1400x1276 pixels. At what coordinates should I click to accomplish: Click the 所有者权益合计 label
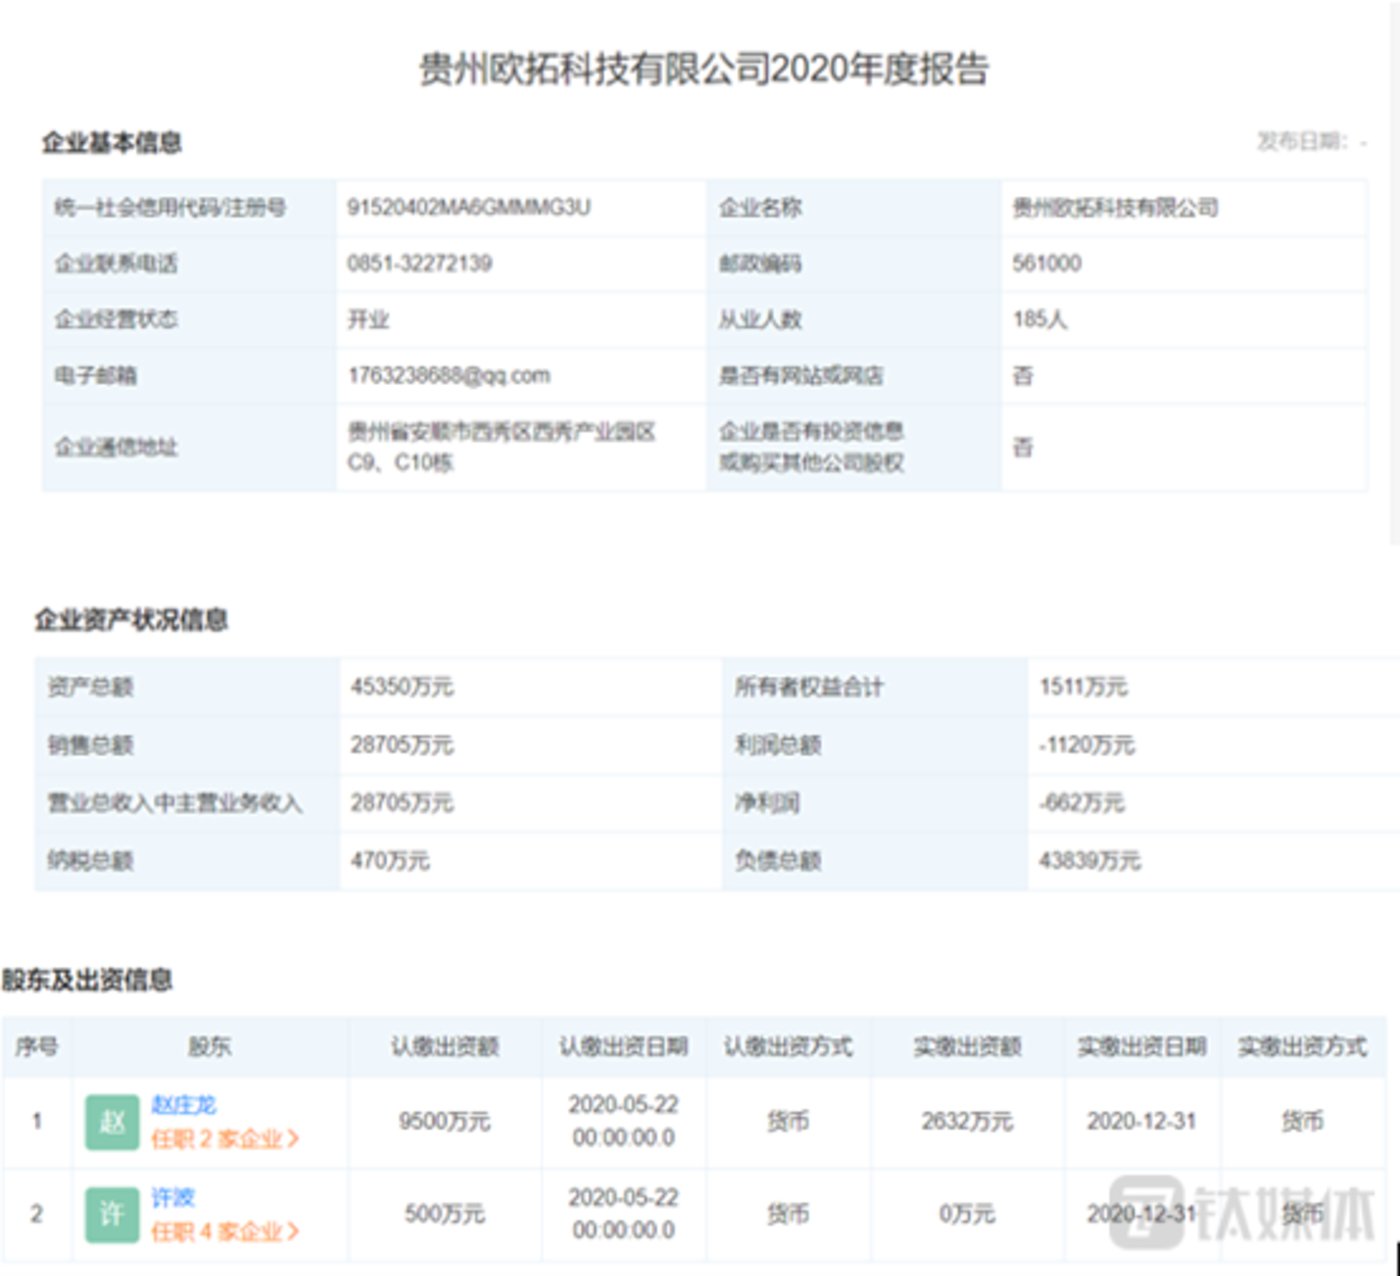click(x=808, y=687)
